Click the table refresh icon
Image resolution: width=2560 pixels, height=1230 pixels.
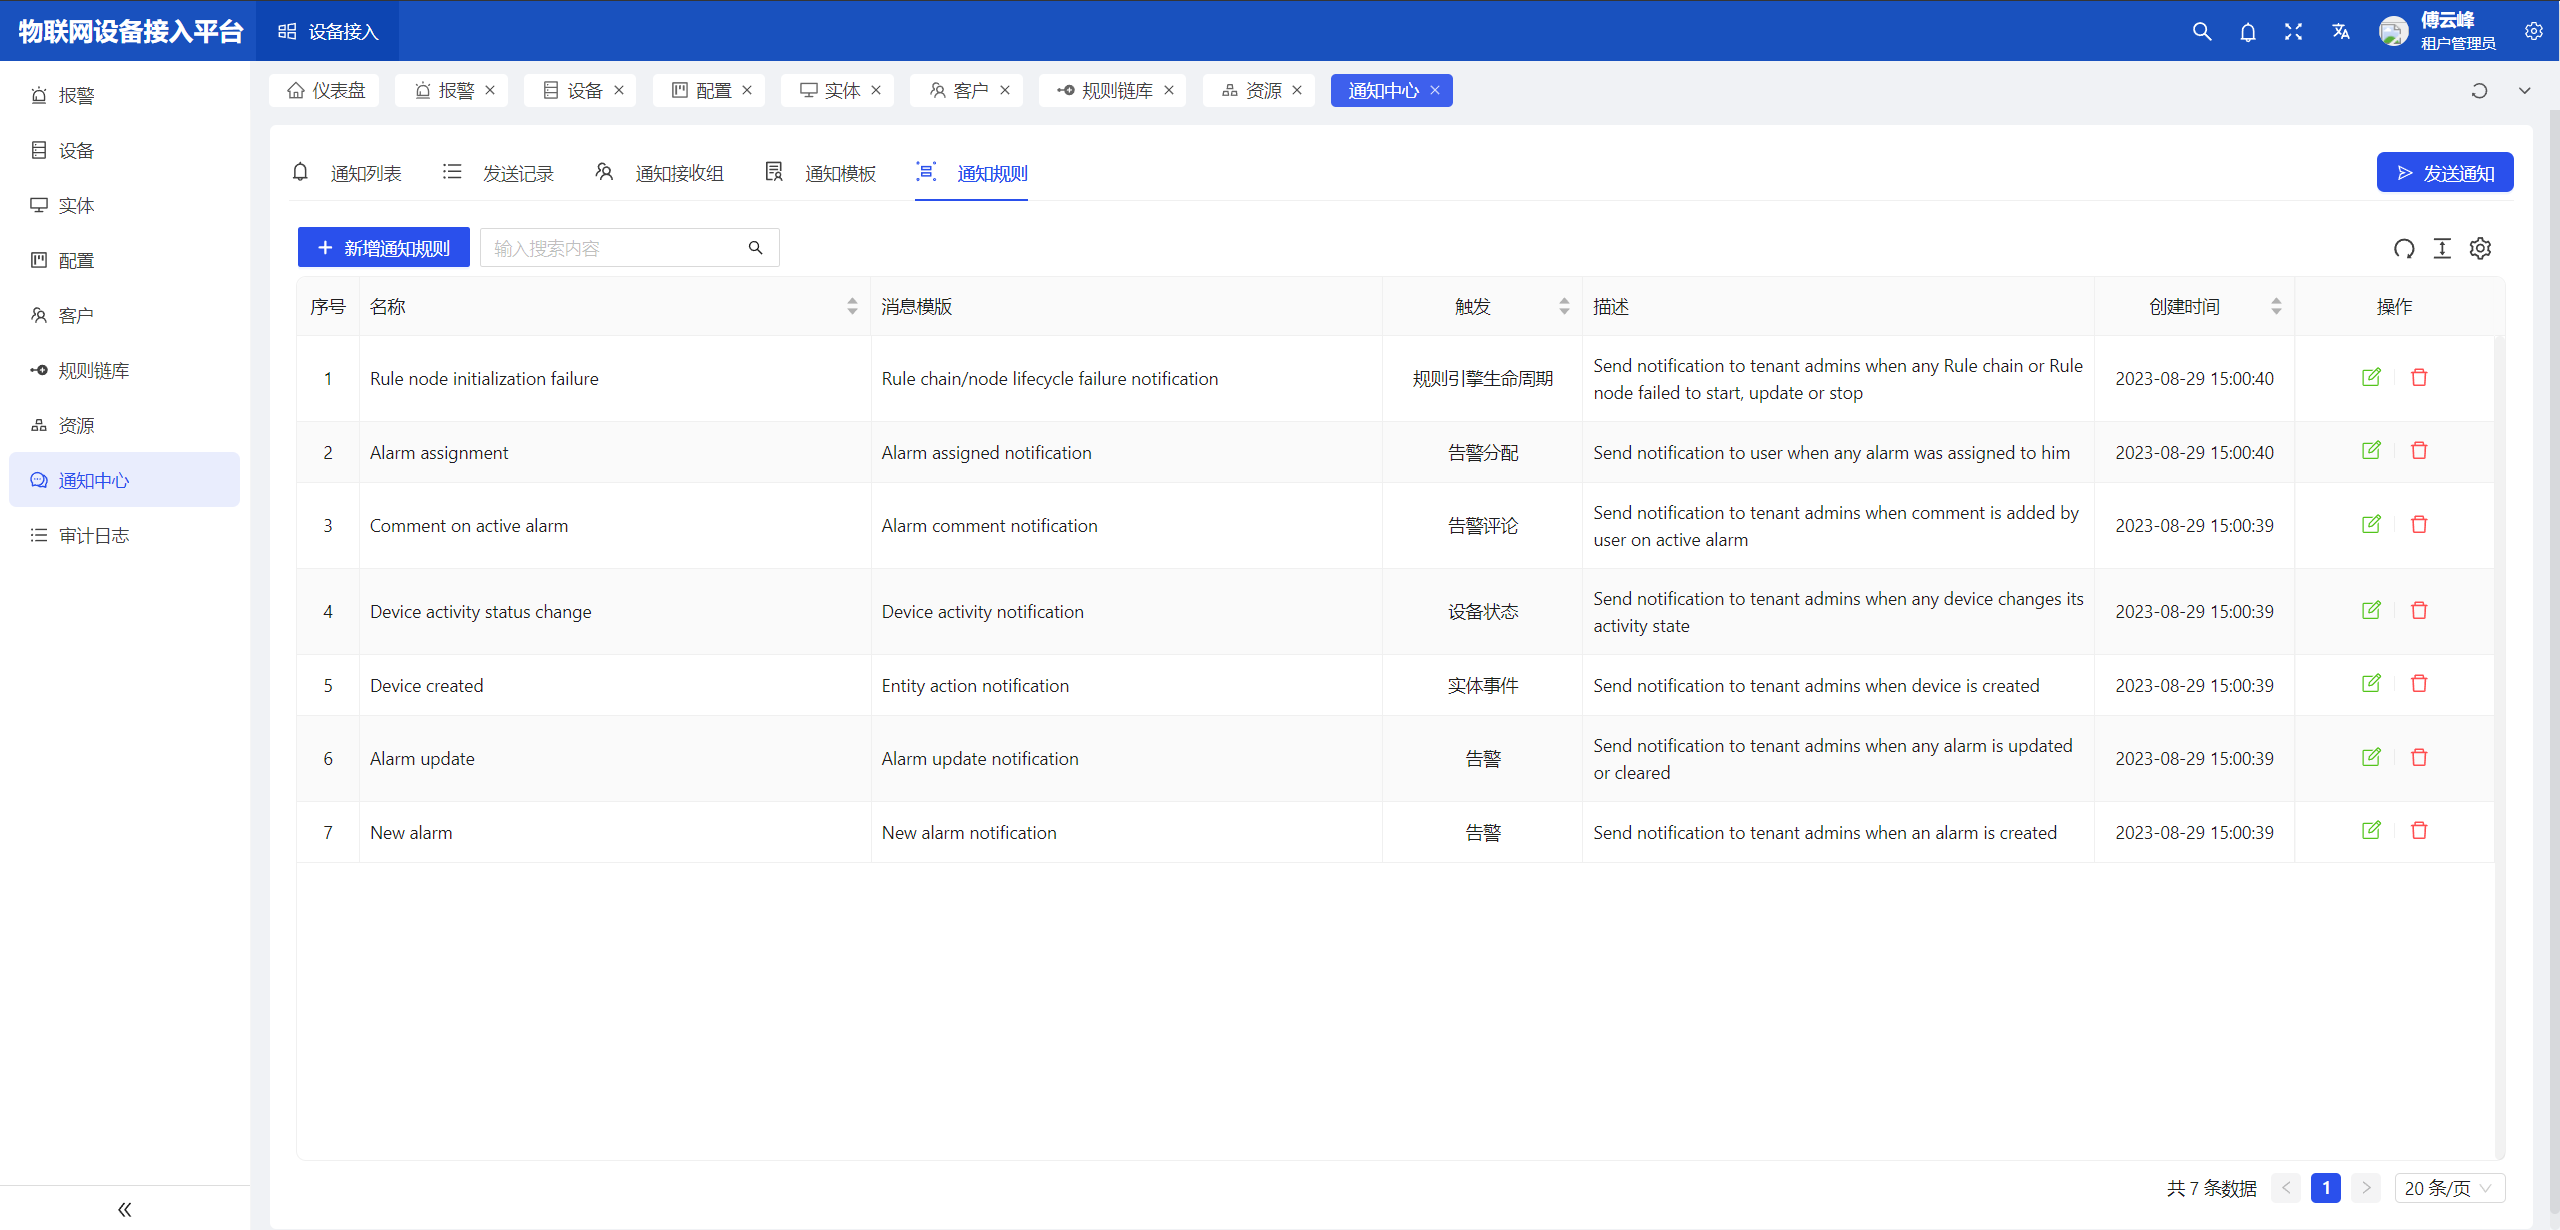[2404, 249]
